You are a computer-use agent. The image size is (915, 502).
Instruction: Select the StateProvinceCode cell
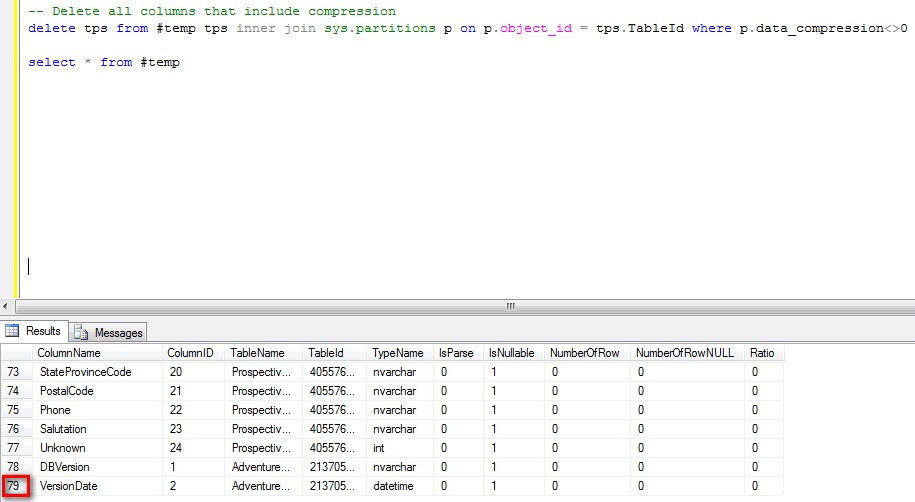coord(85,372)
